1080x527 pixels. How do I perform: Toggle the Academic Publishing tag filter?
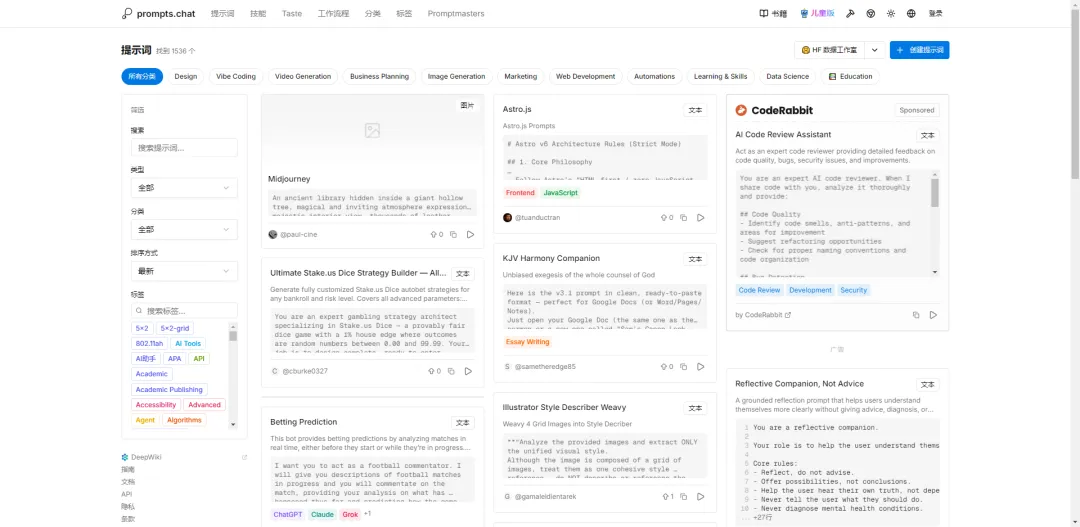click(x=169, y=390)
